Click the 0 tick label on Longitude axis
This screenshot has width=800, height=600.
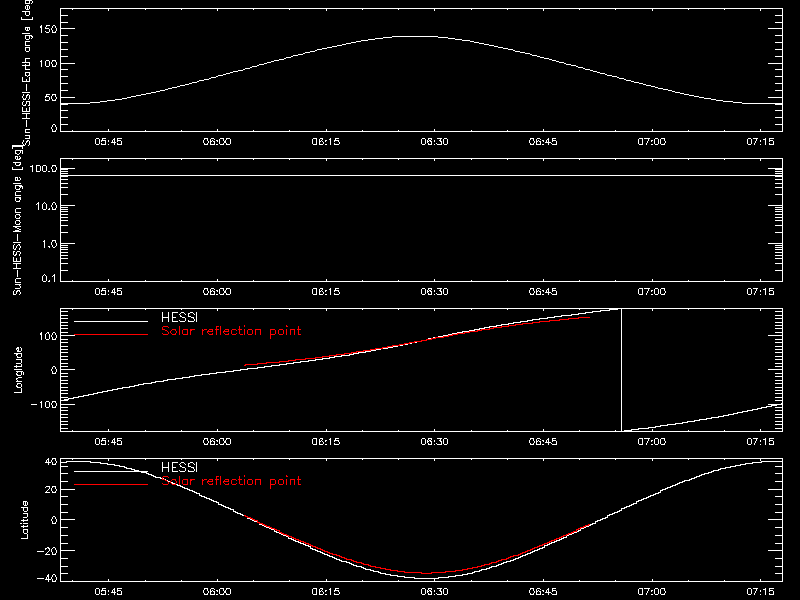point(54,370)
